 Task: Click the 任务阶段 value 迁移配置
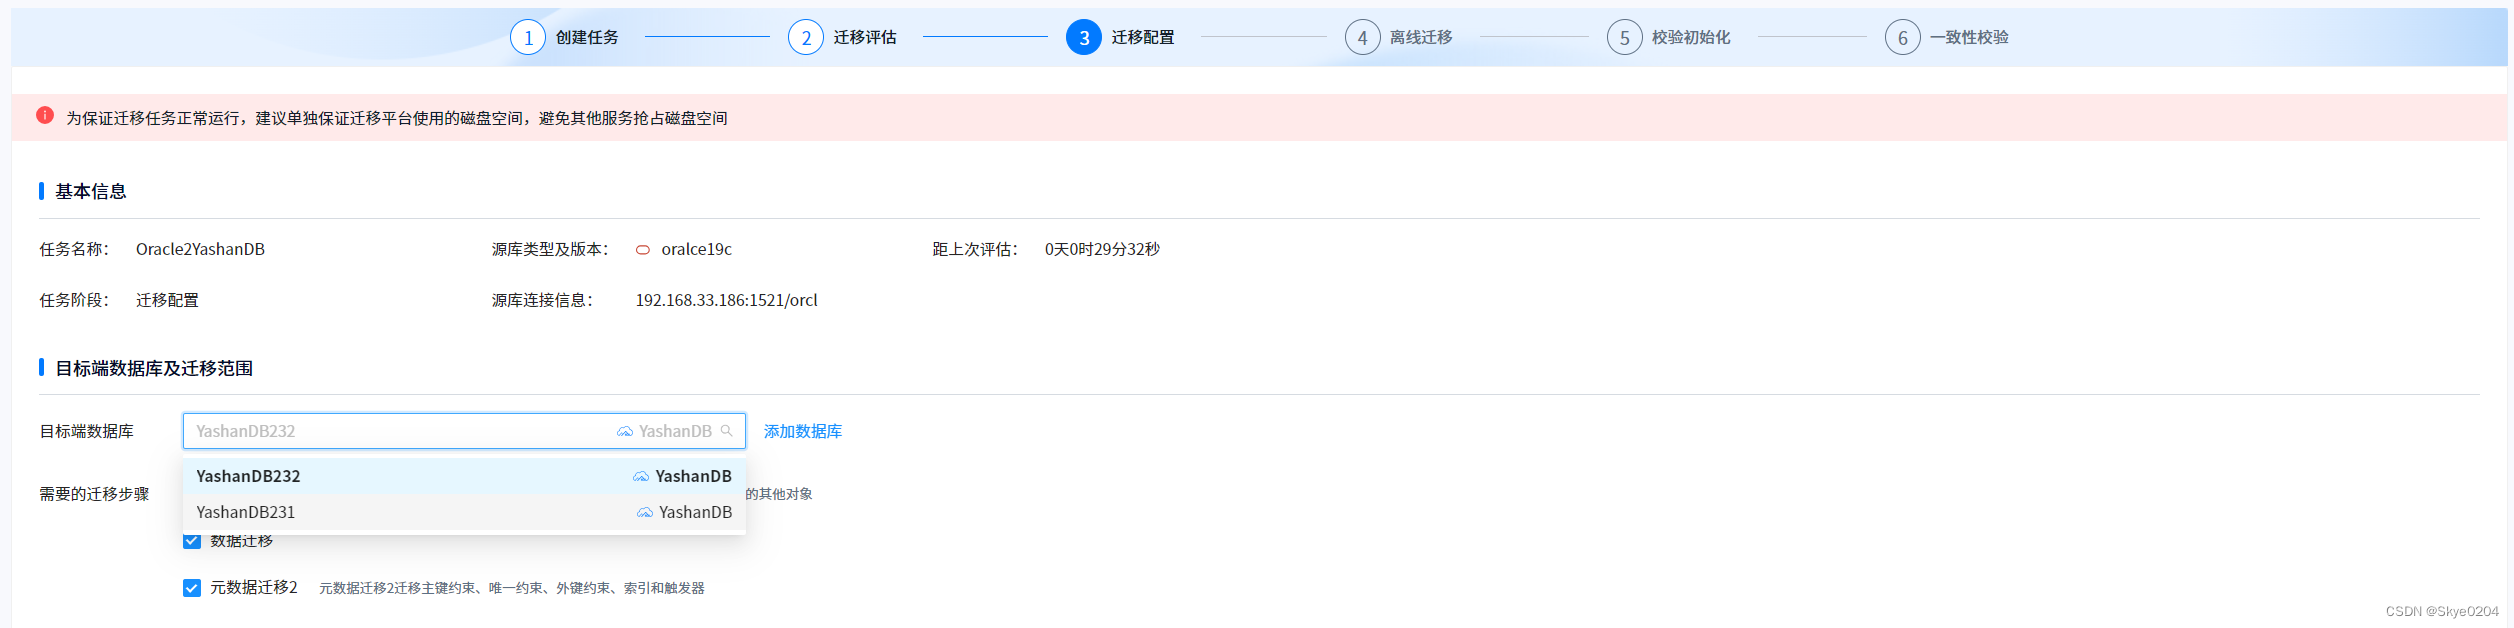167,300
